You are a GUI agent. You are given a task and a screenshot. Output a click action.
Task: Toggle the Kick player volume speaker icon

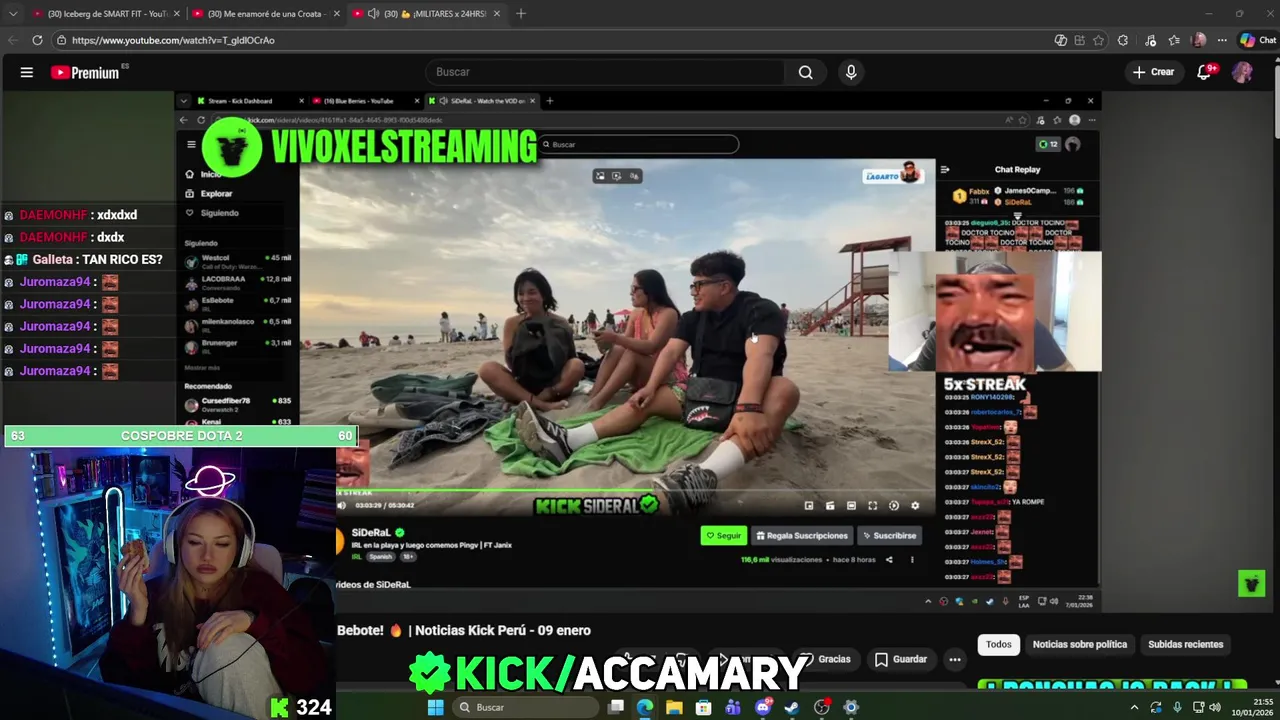pyautogui.click(x=342, y=506)
